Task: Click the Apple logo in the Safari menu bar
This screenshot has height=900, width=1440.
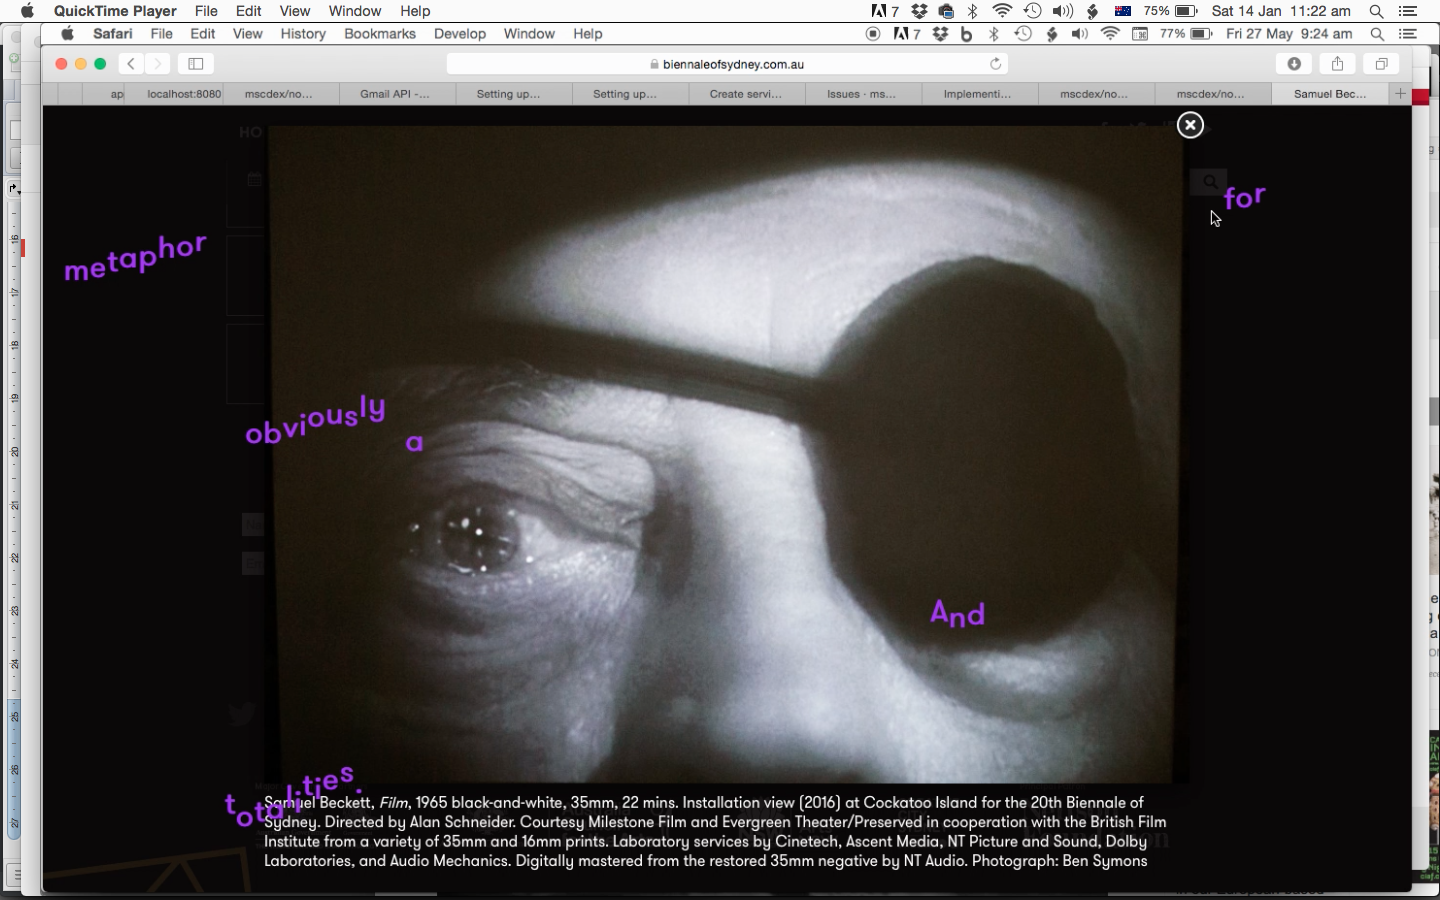Action: pyautogui.click(x=67, y=34)
